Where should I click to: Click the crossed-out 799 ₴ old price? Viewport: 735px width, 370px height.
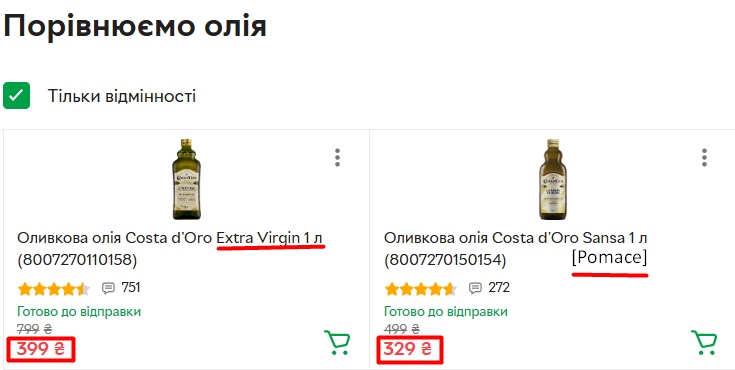[34, 329]
